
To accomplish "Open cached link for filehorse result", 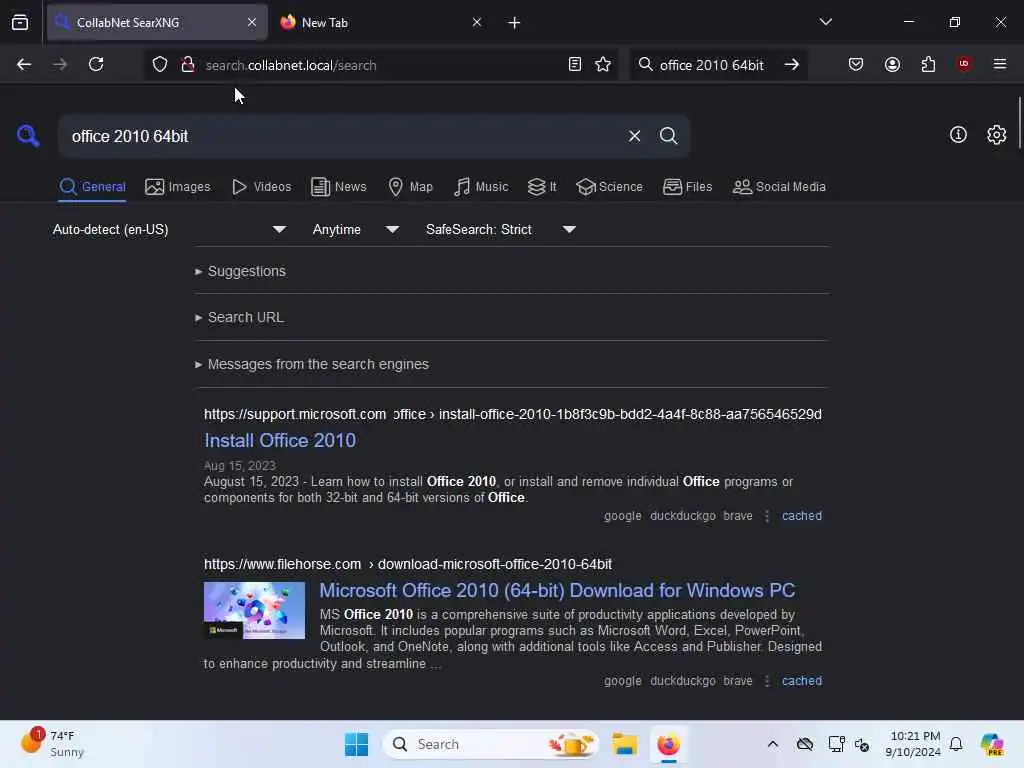I will pyautogui.click(x=802, y=680).
